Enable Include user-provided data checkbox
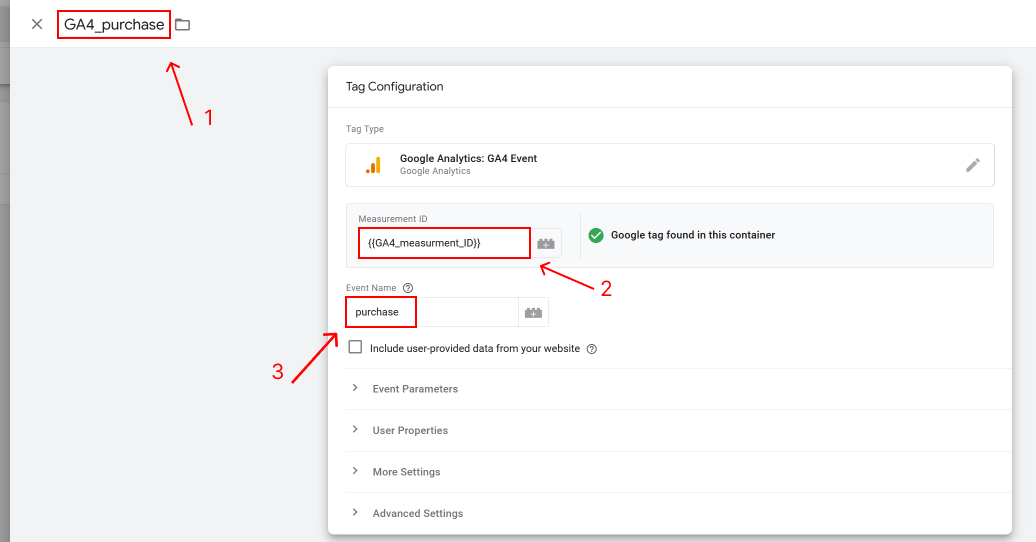Image resolution: width=1036 pixels, height=542 pixels. pyautogui.click(x=355, y=347)
